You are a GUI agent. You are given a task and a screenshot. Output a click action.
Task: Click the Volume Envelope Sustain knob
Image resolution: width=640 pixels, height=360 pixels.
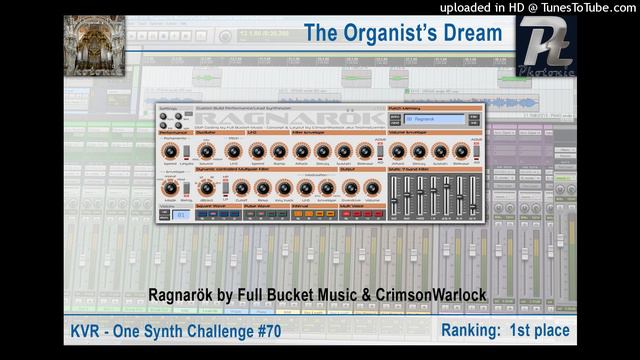pyautogui.click(x=440, y=151)
